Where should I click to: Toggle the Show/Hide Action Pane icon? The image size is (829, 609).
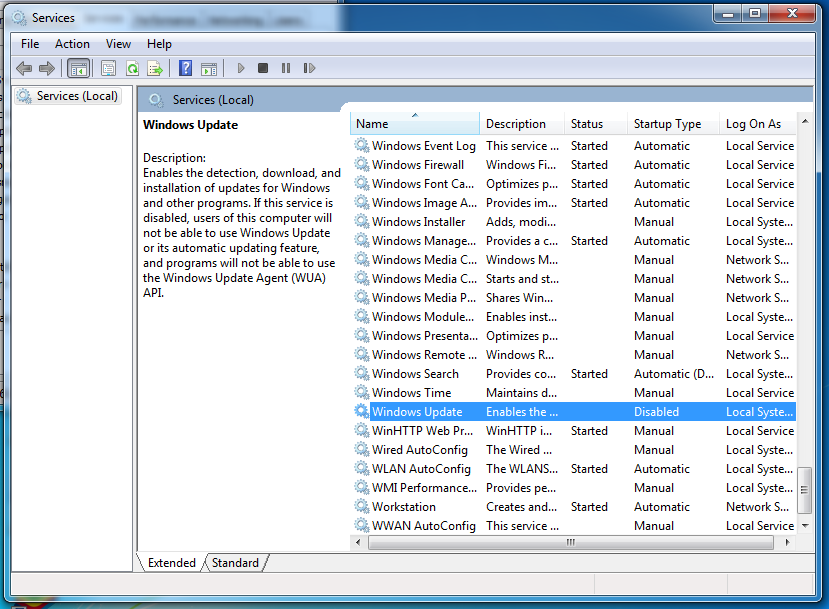tap(209, 68)
